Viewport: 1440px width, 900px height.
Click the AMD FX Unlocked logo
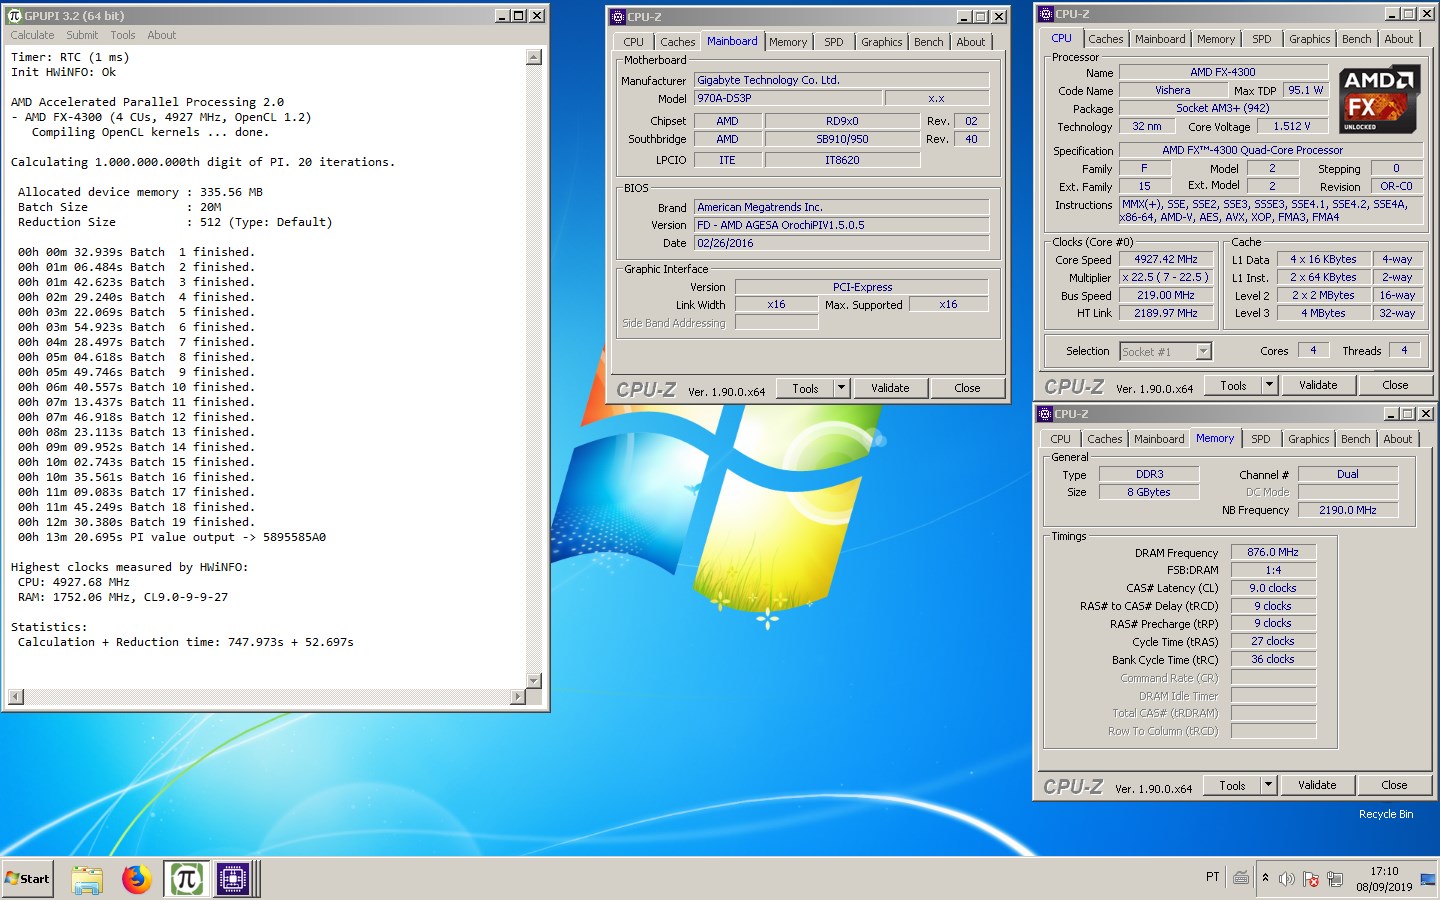click(1378, 100)
